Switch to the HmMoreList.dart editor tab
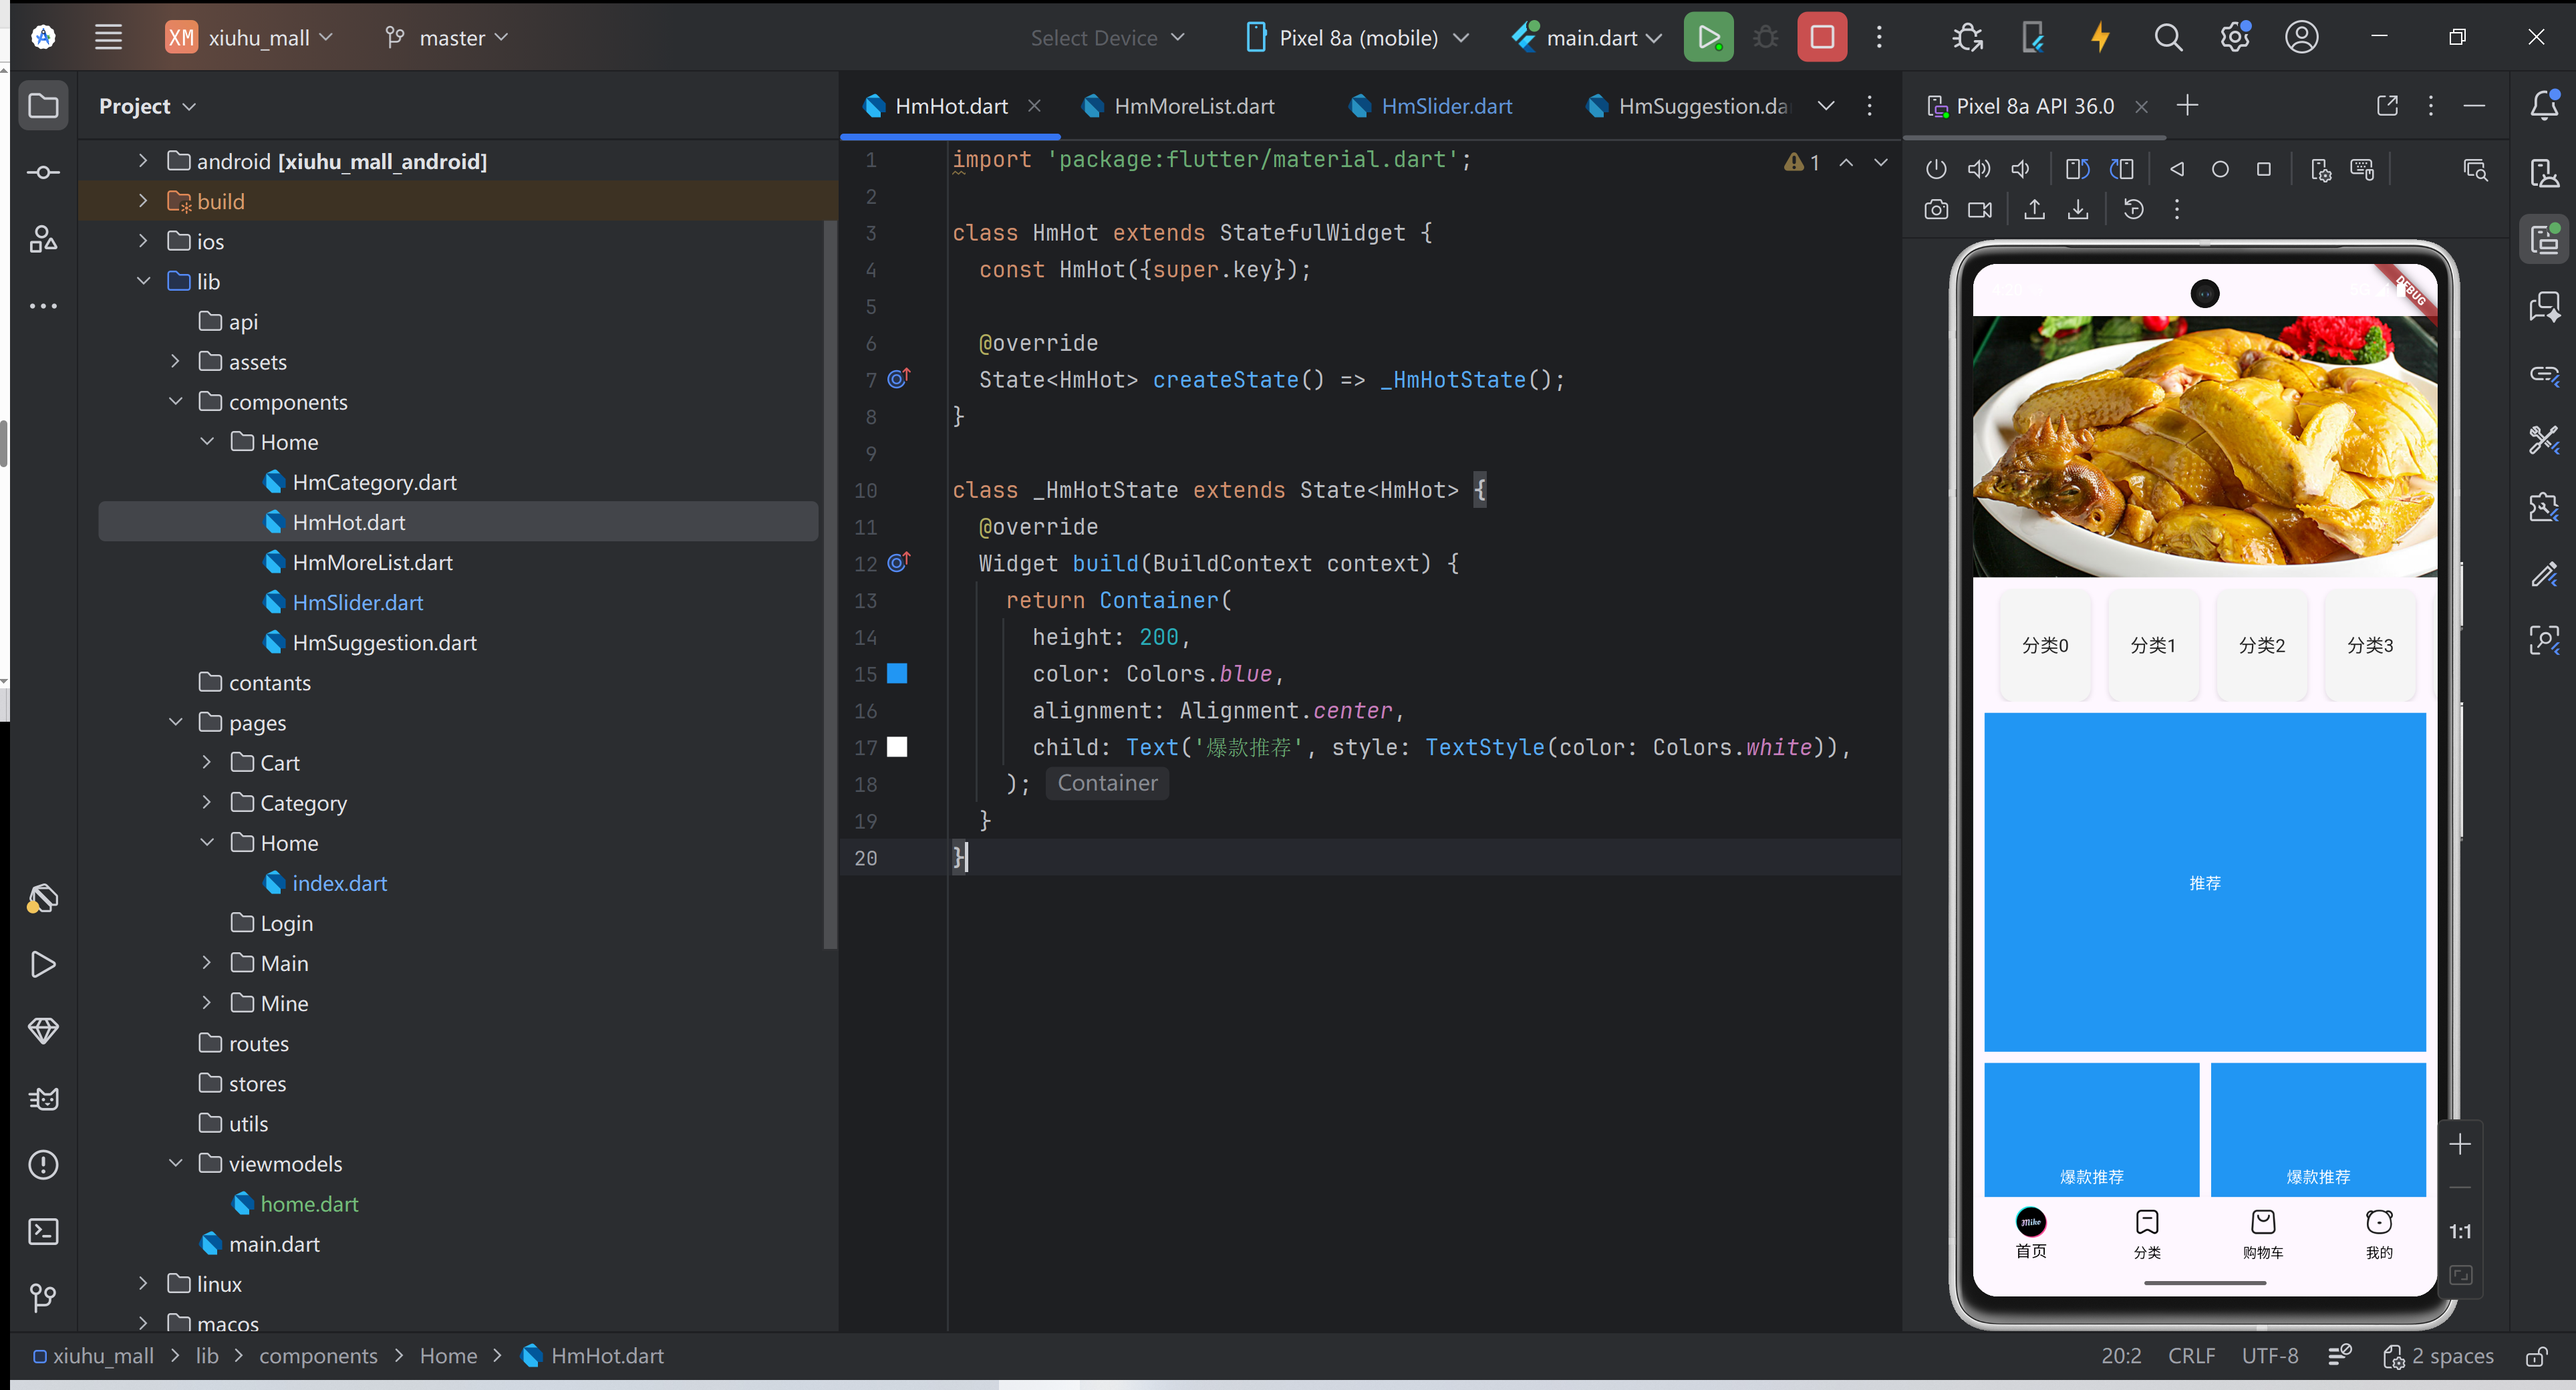The height and width of the screenshot is (1390, 2576). point(1193,106)
